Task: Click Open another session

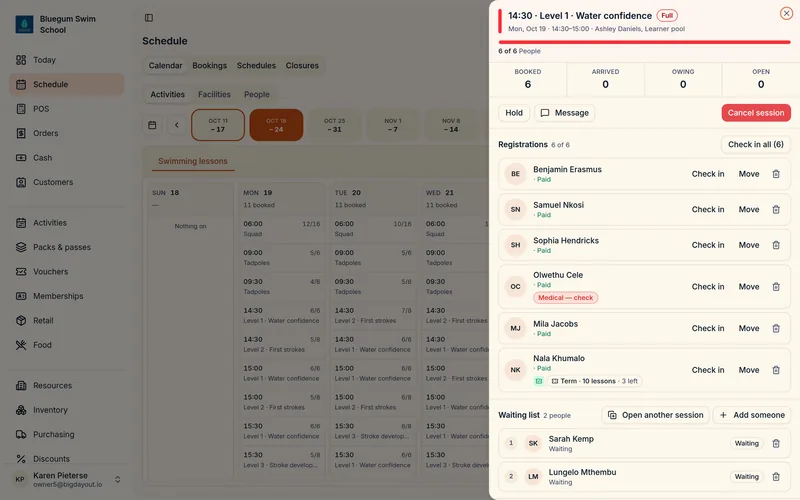Action: pyautogui.click(x=655, y=415)
